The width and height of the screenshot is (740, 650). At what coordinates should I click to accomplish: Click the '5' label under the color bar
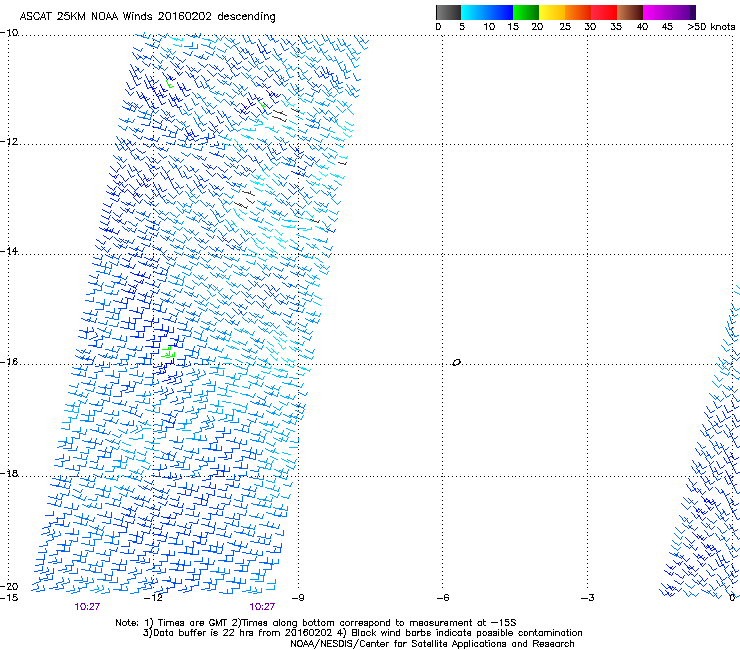pos(462,27)
